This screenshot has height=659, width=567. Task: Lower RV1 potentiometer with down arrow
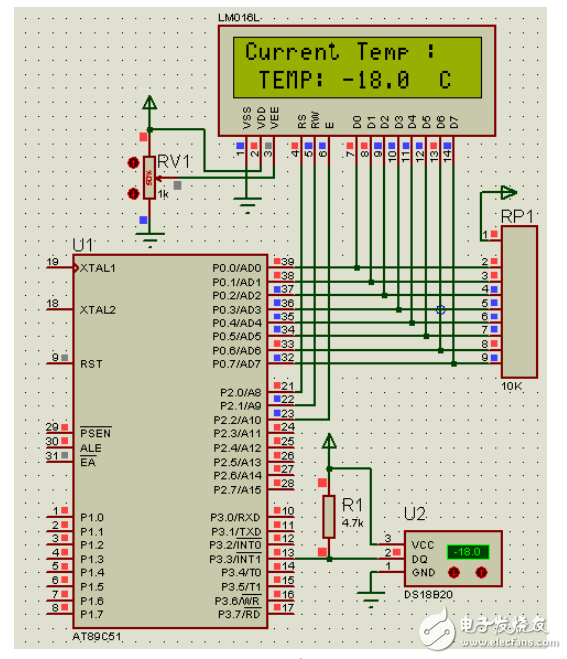tap(134, 193)
